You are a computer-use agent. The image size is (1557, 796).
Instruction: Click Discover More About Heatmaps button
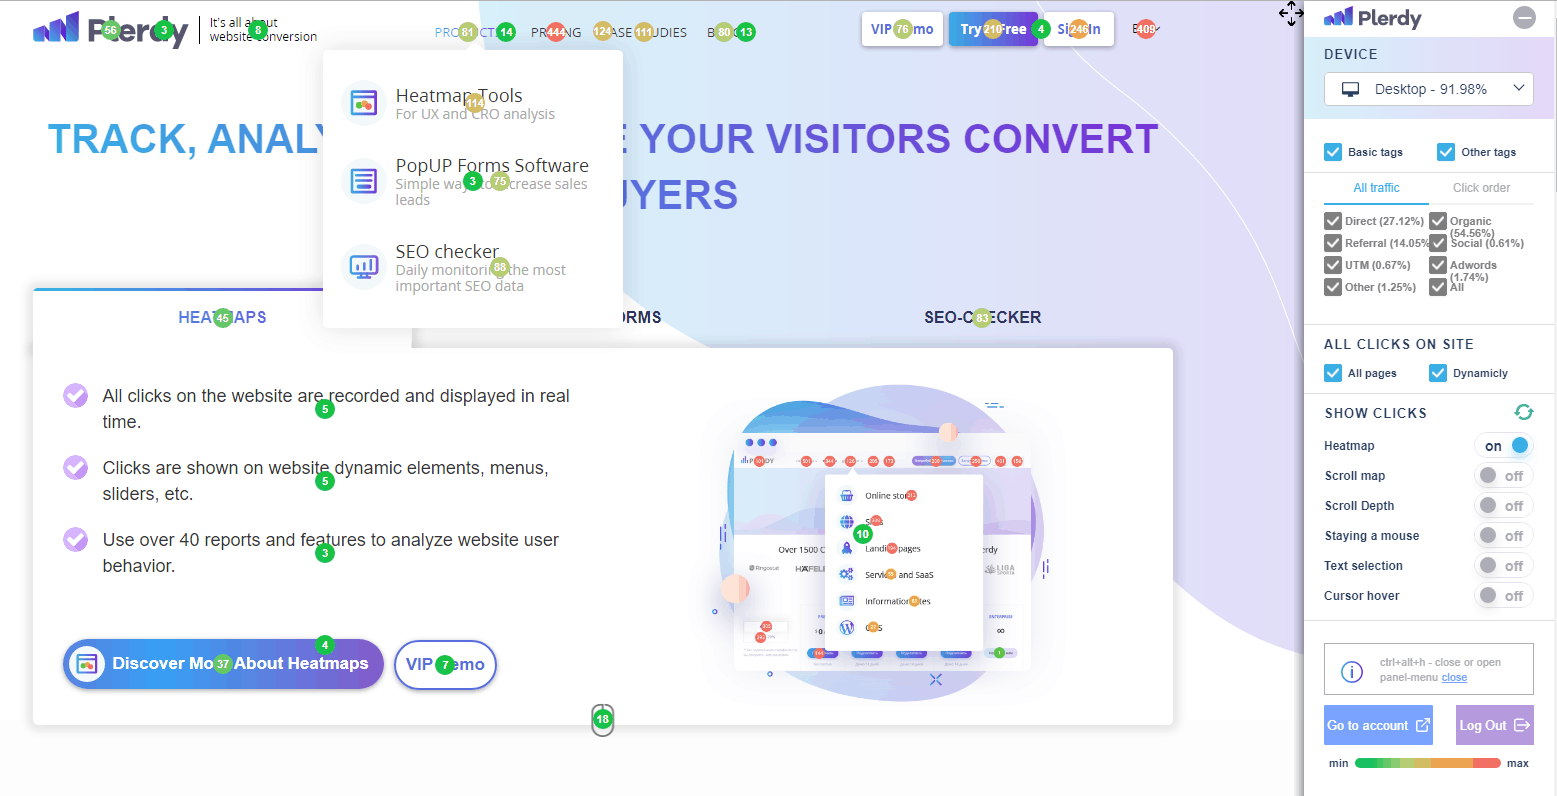point(223,664)
